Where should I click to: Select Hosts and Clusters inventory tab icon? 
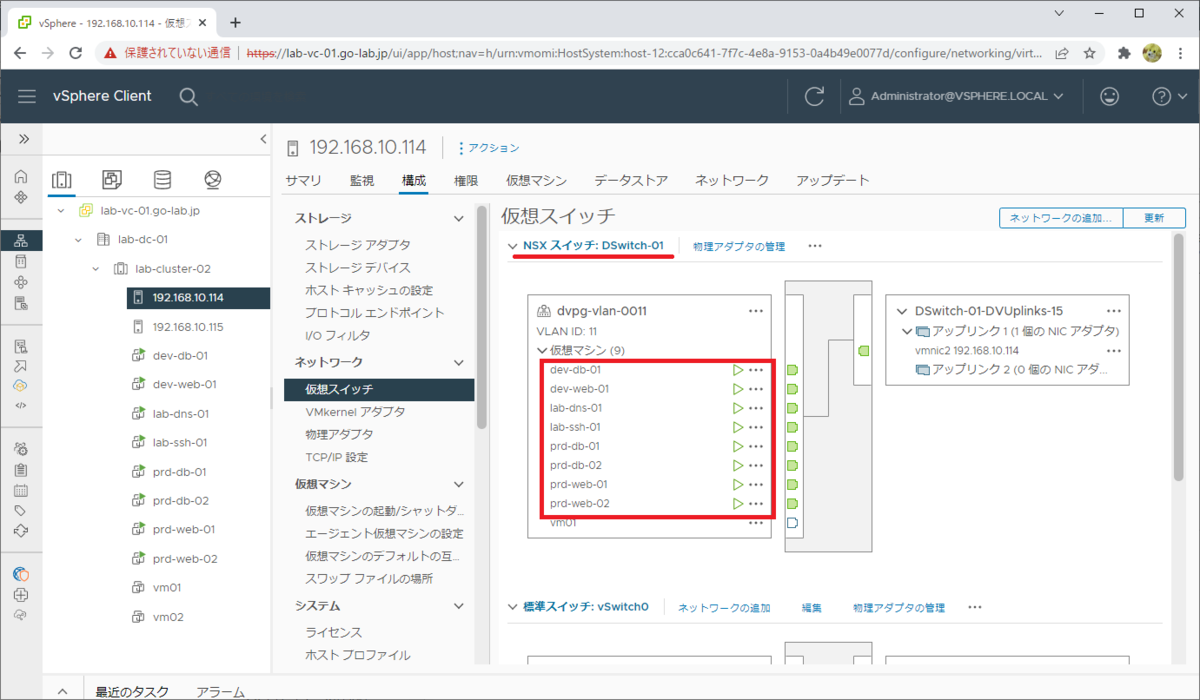point(61,180)
